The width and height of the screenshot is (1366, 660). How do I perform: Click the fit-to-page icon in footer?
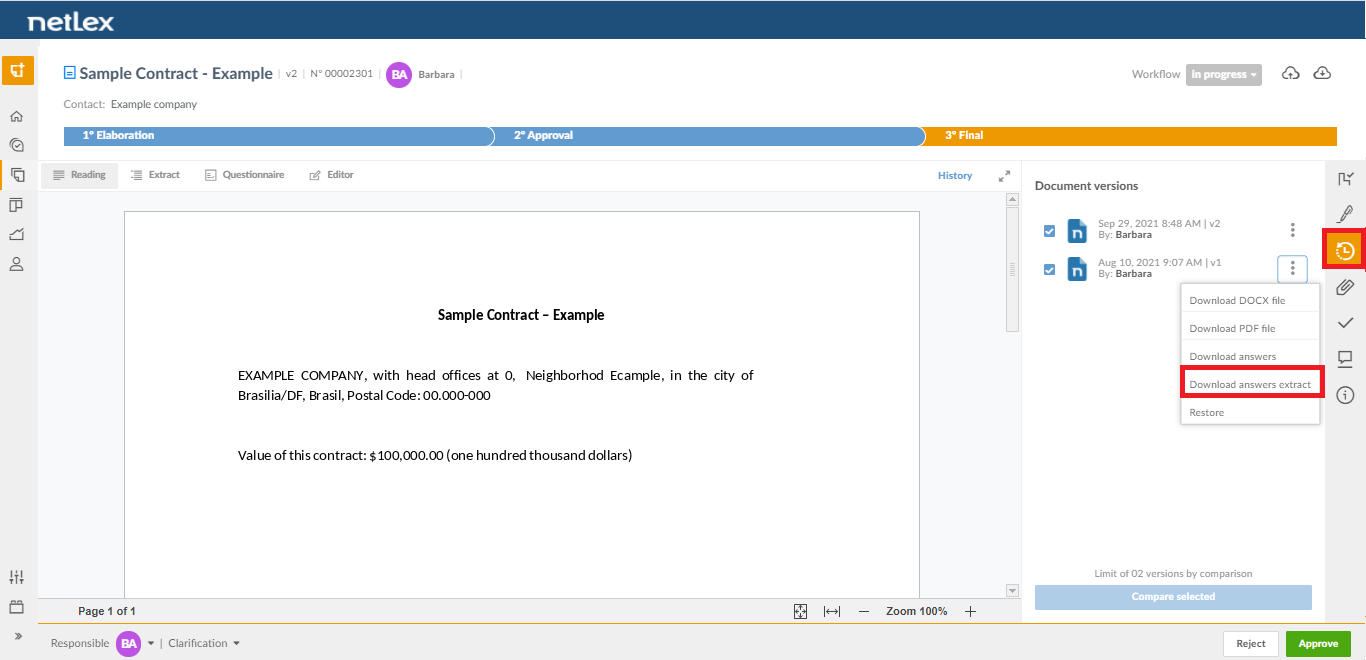point(800,612)
